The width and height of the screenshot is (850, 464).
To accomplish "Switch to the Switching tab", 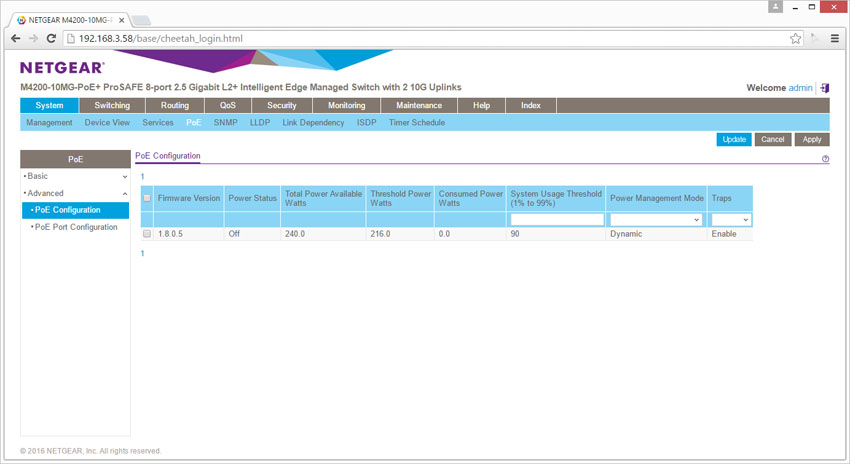I will coord(112,105).
